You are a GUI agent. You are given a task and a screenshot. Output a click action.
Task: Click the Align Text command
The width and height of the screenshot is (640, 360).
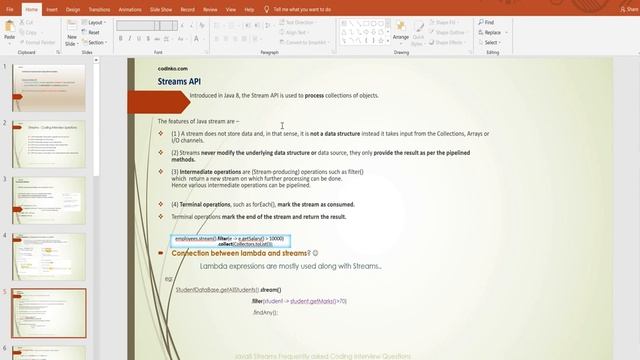293,32
